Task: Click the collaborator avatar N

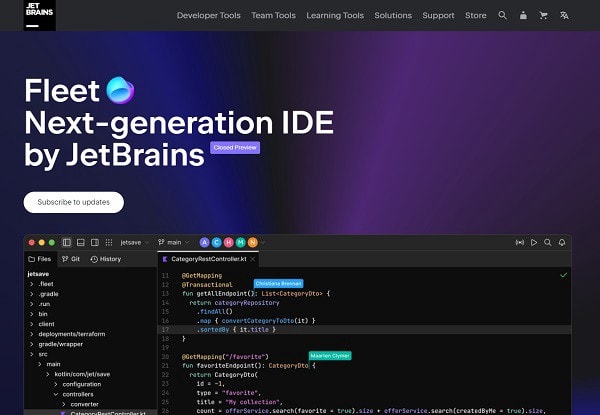Action: click(253, 242)
